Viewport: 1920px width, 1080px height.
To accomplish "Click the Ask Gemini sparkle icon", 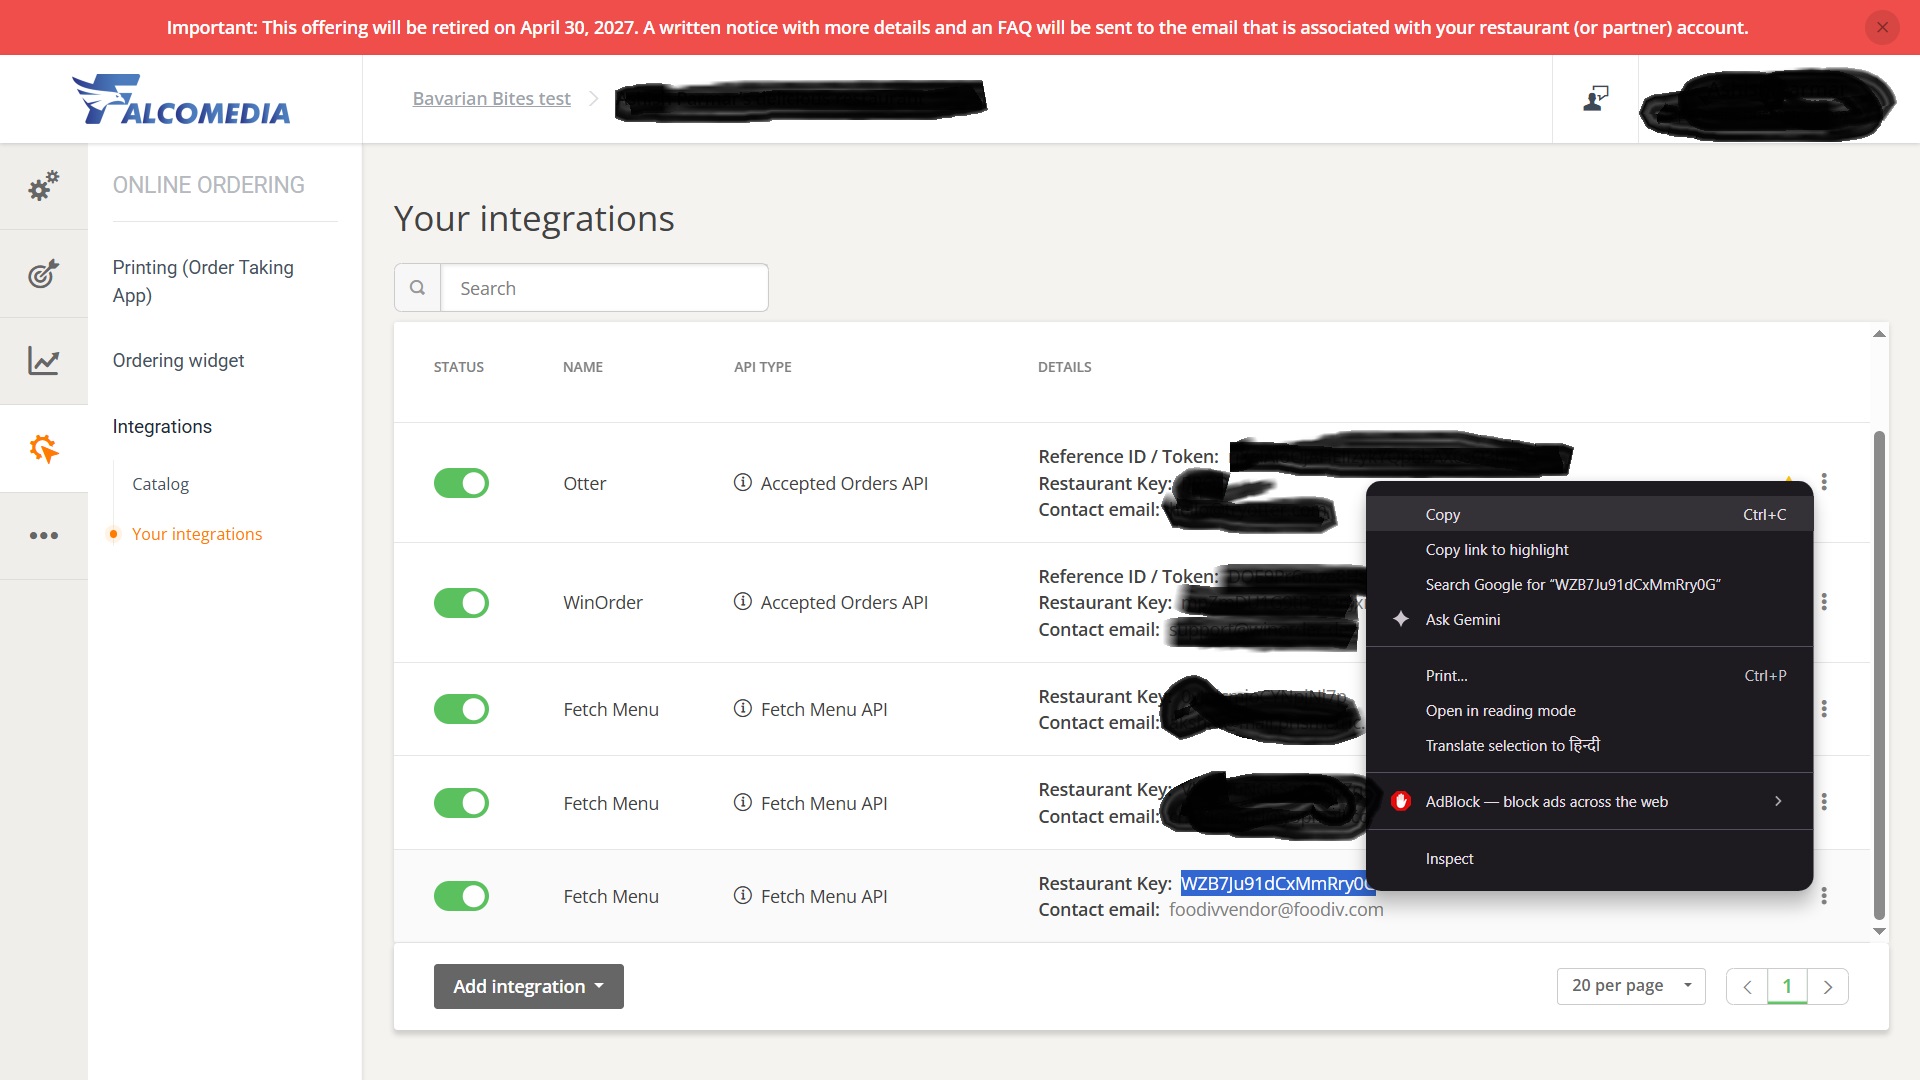I will 1401,619.
